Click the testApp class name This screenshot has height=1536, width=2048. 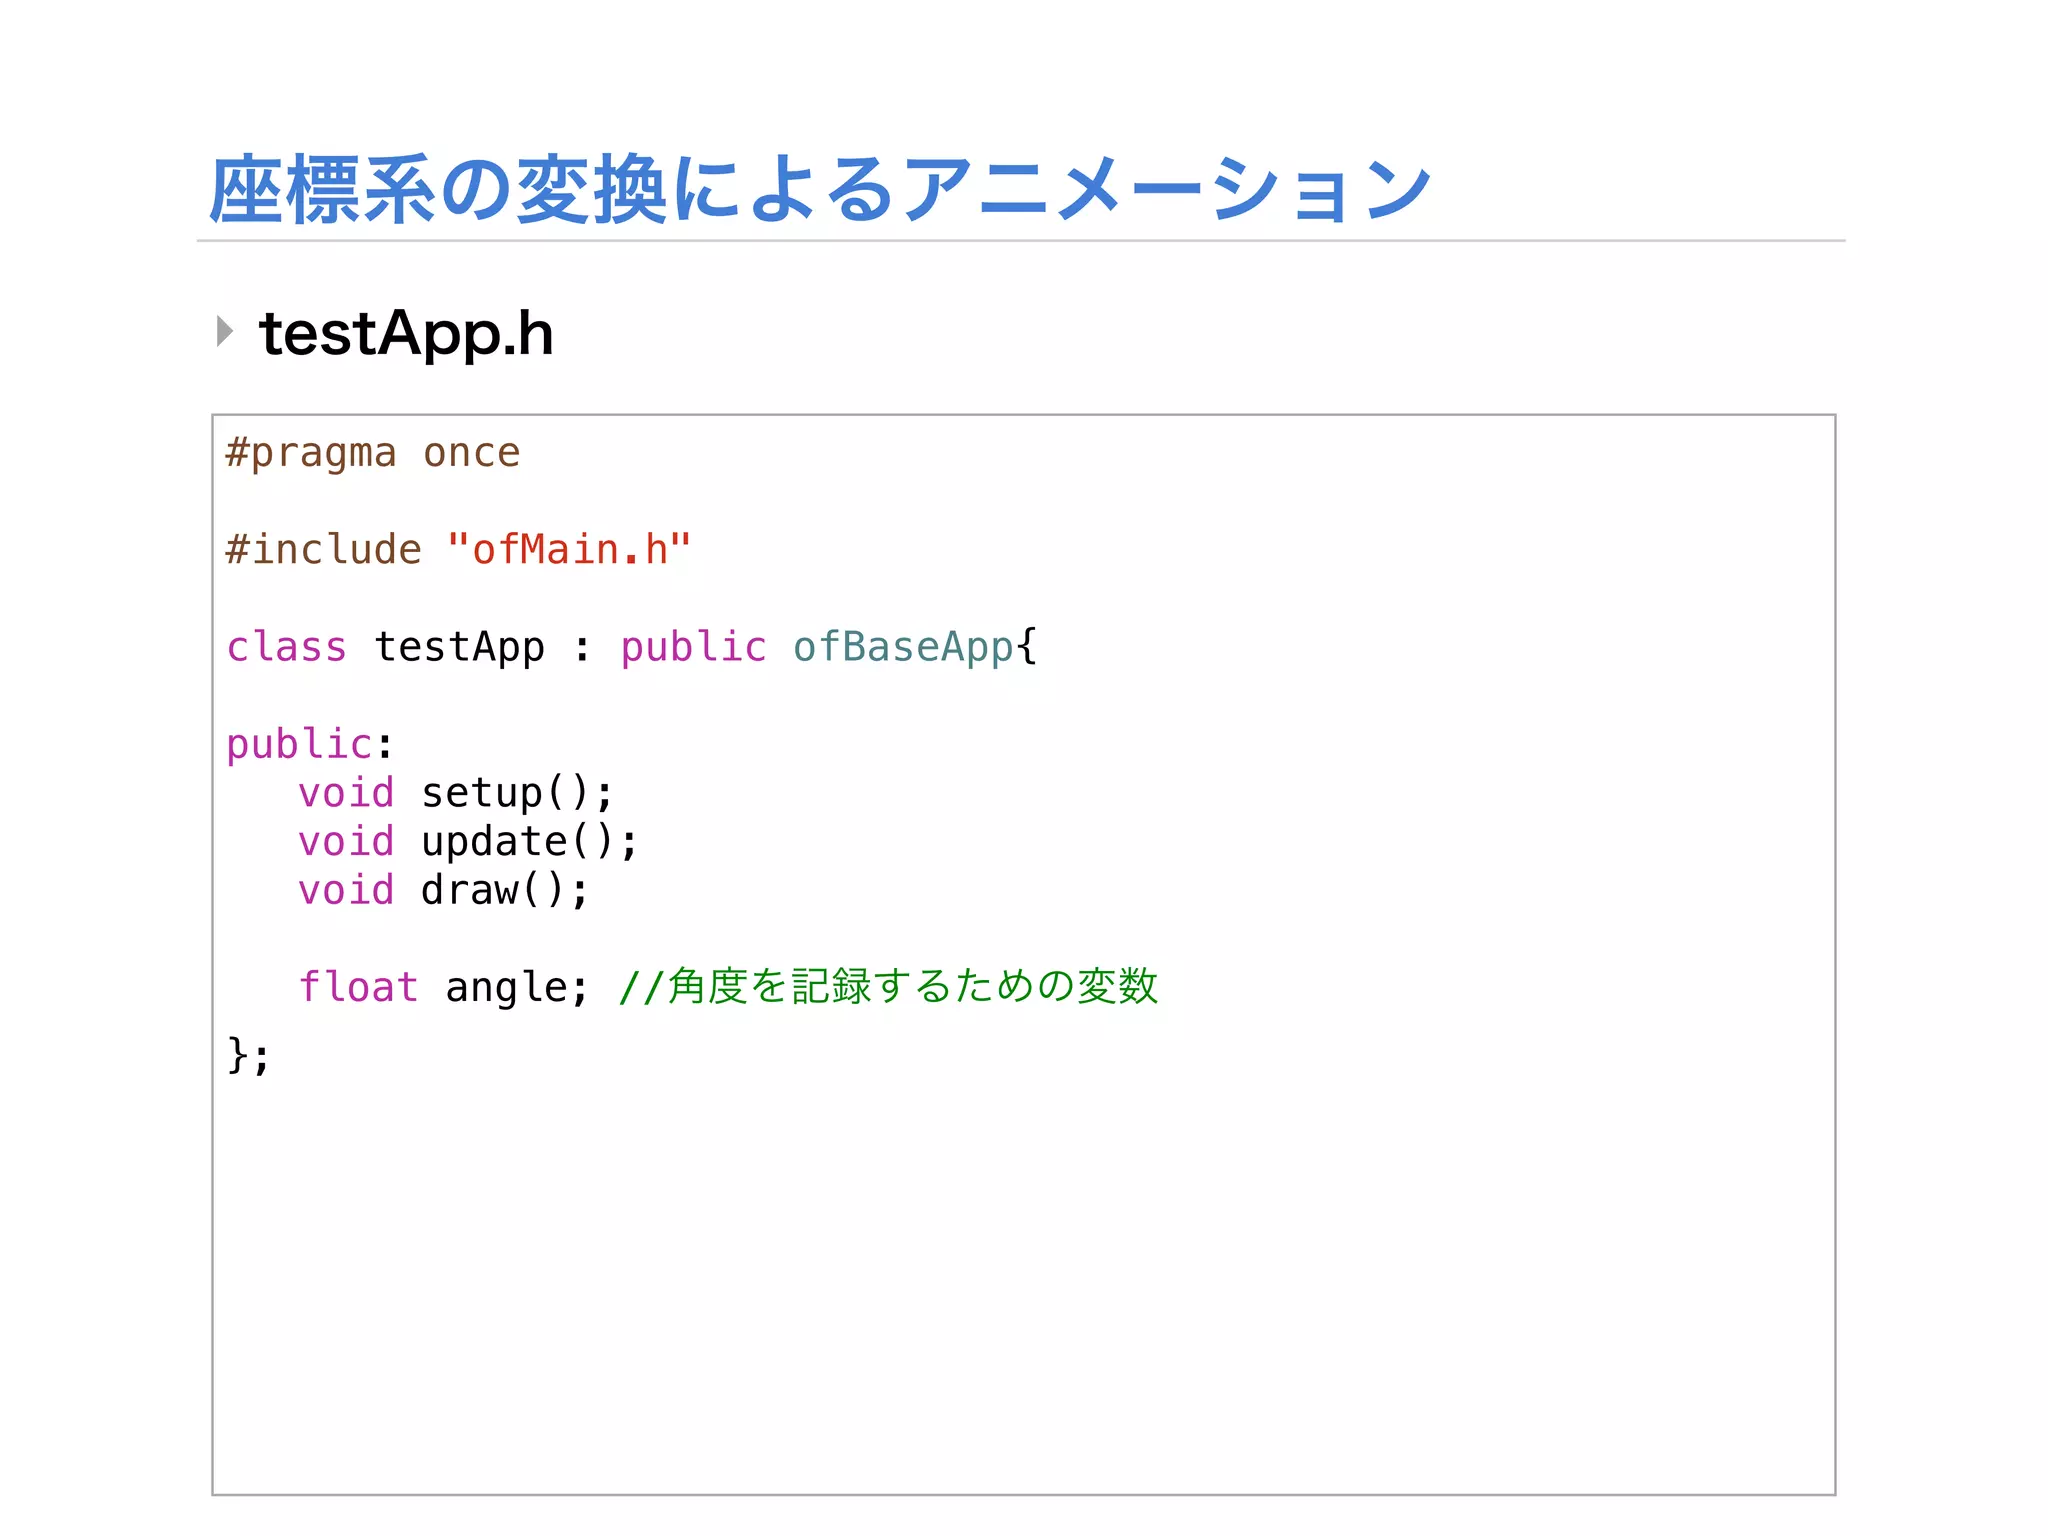tap(460, 648)
